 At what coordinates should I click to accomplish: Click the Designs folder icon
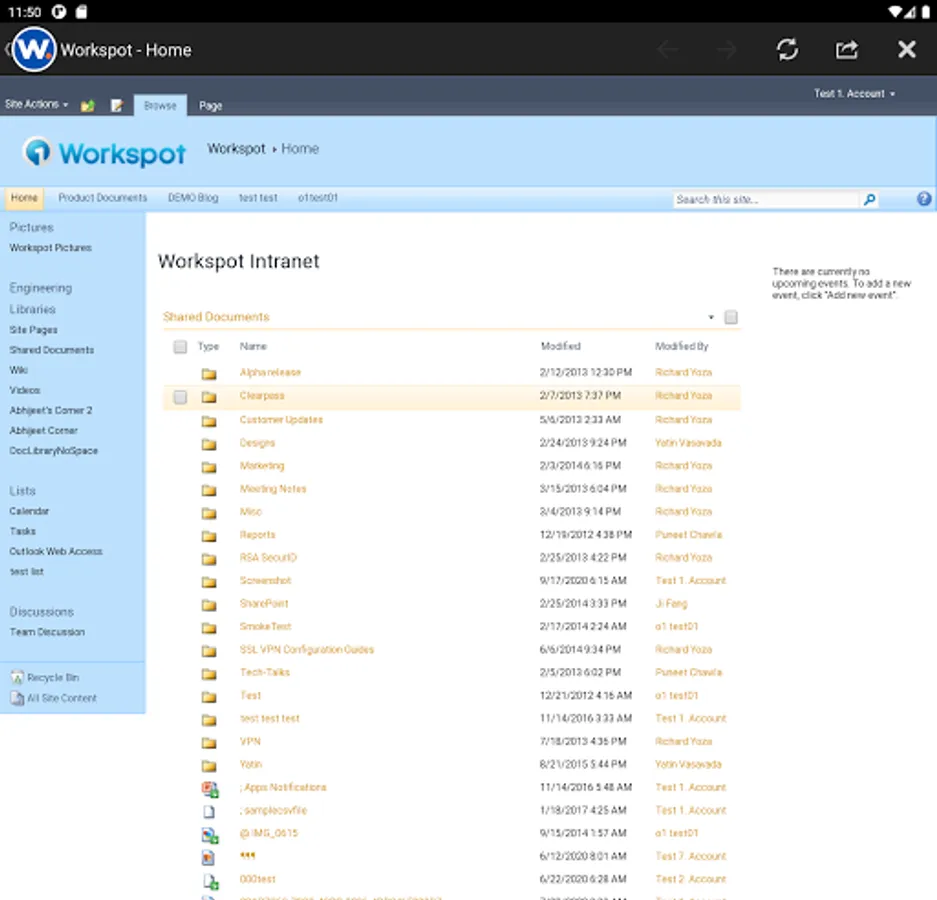pos(209,444)
